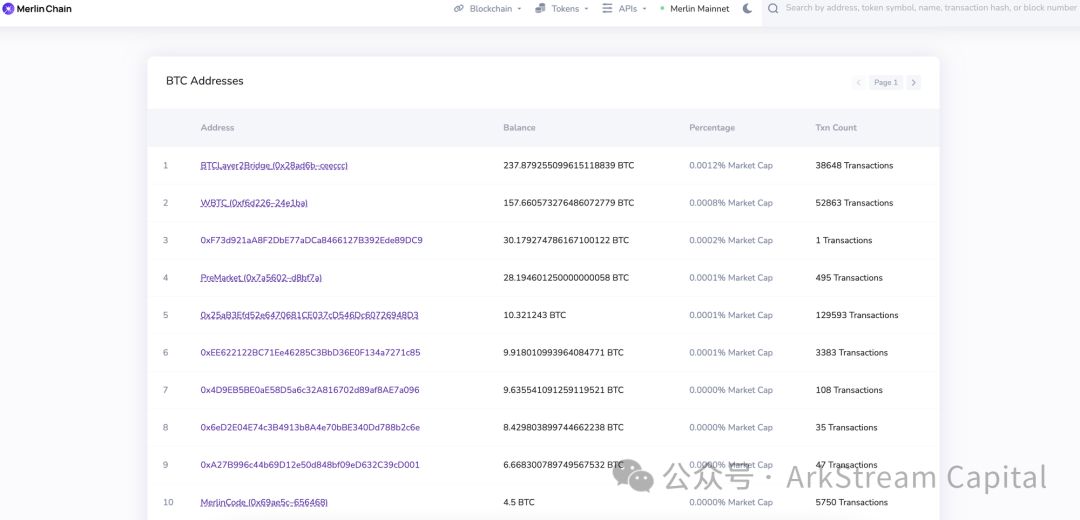
Task: Click 5750 Transactions count
Action: point(851,502)
